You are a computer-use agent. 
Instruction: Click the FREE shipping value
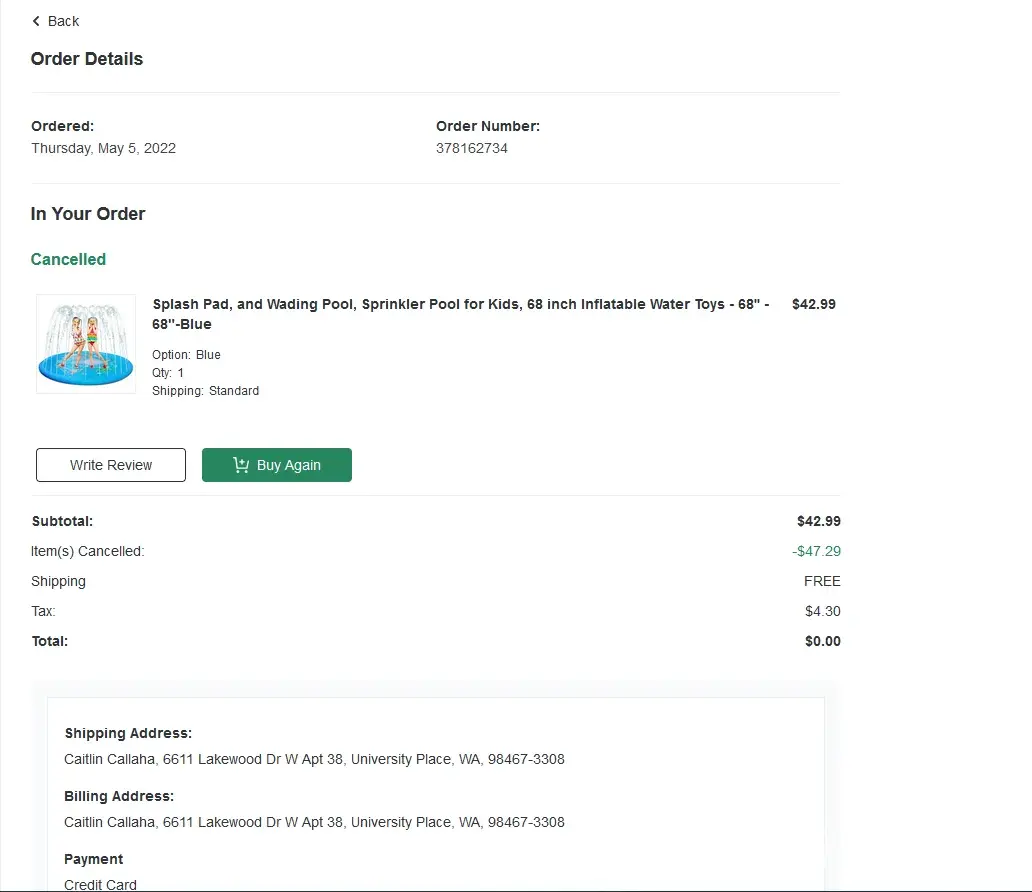822,581
